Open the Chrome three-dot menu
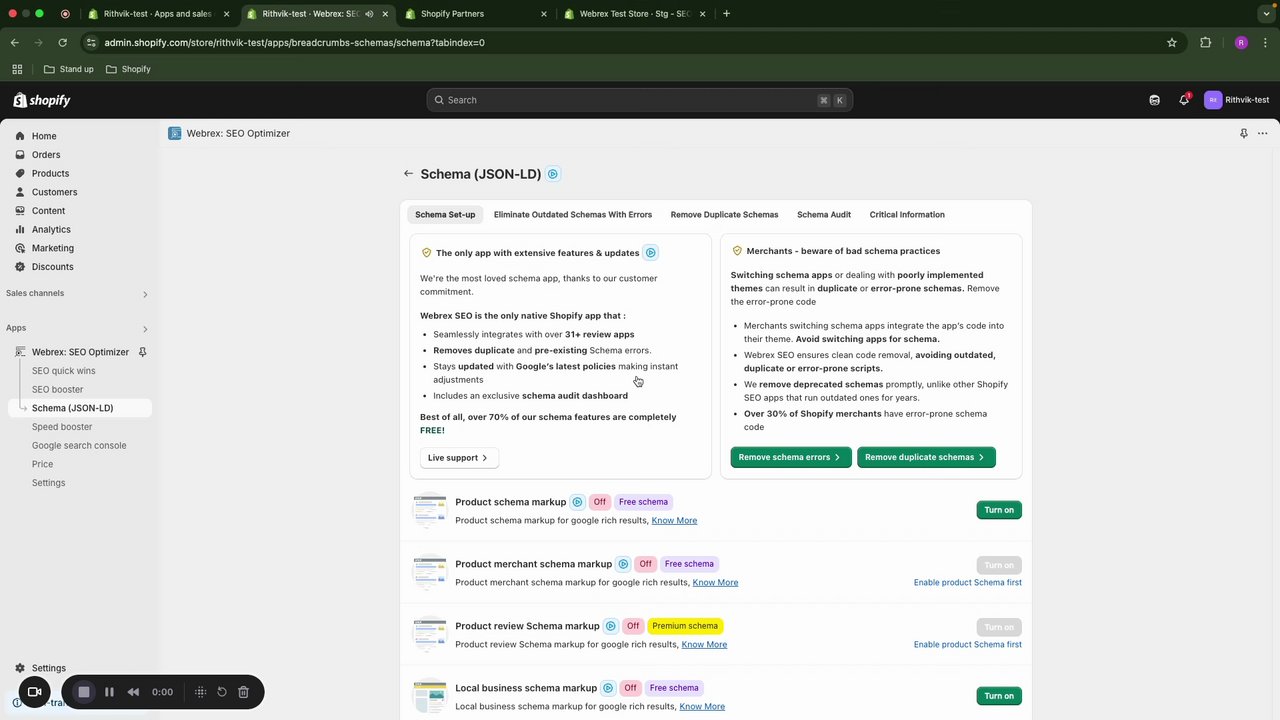This screenshot has width=1280, height=720. pos(1265,43)
